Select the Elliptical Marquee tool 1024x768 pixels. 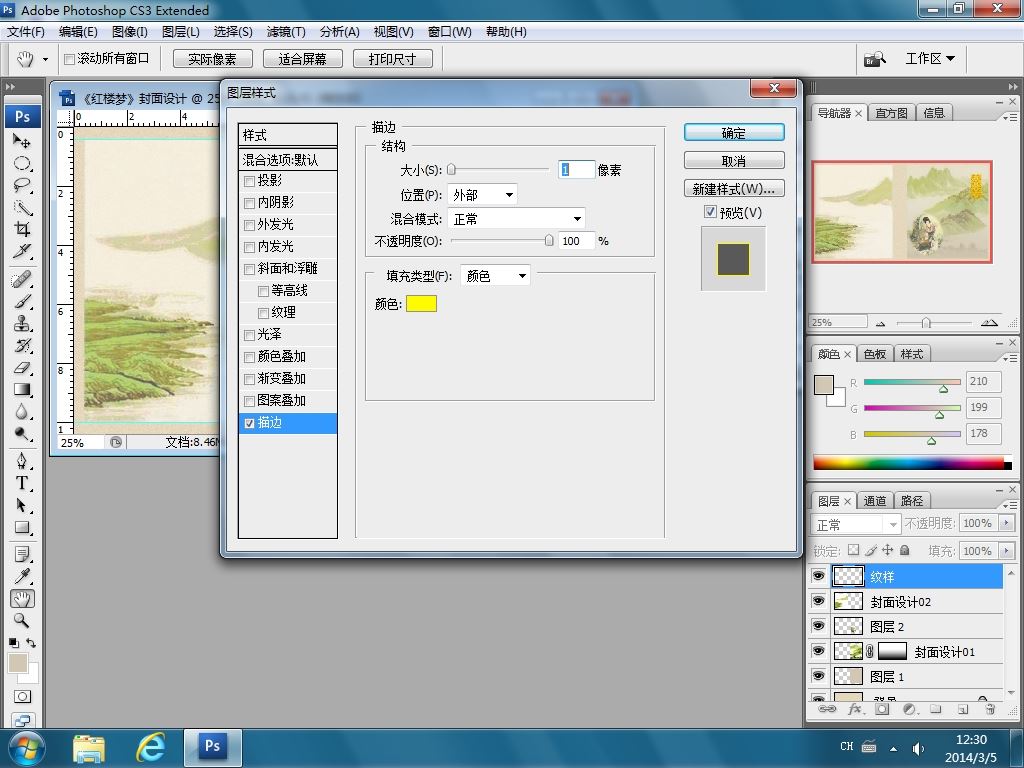22,163
